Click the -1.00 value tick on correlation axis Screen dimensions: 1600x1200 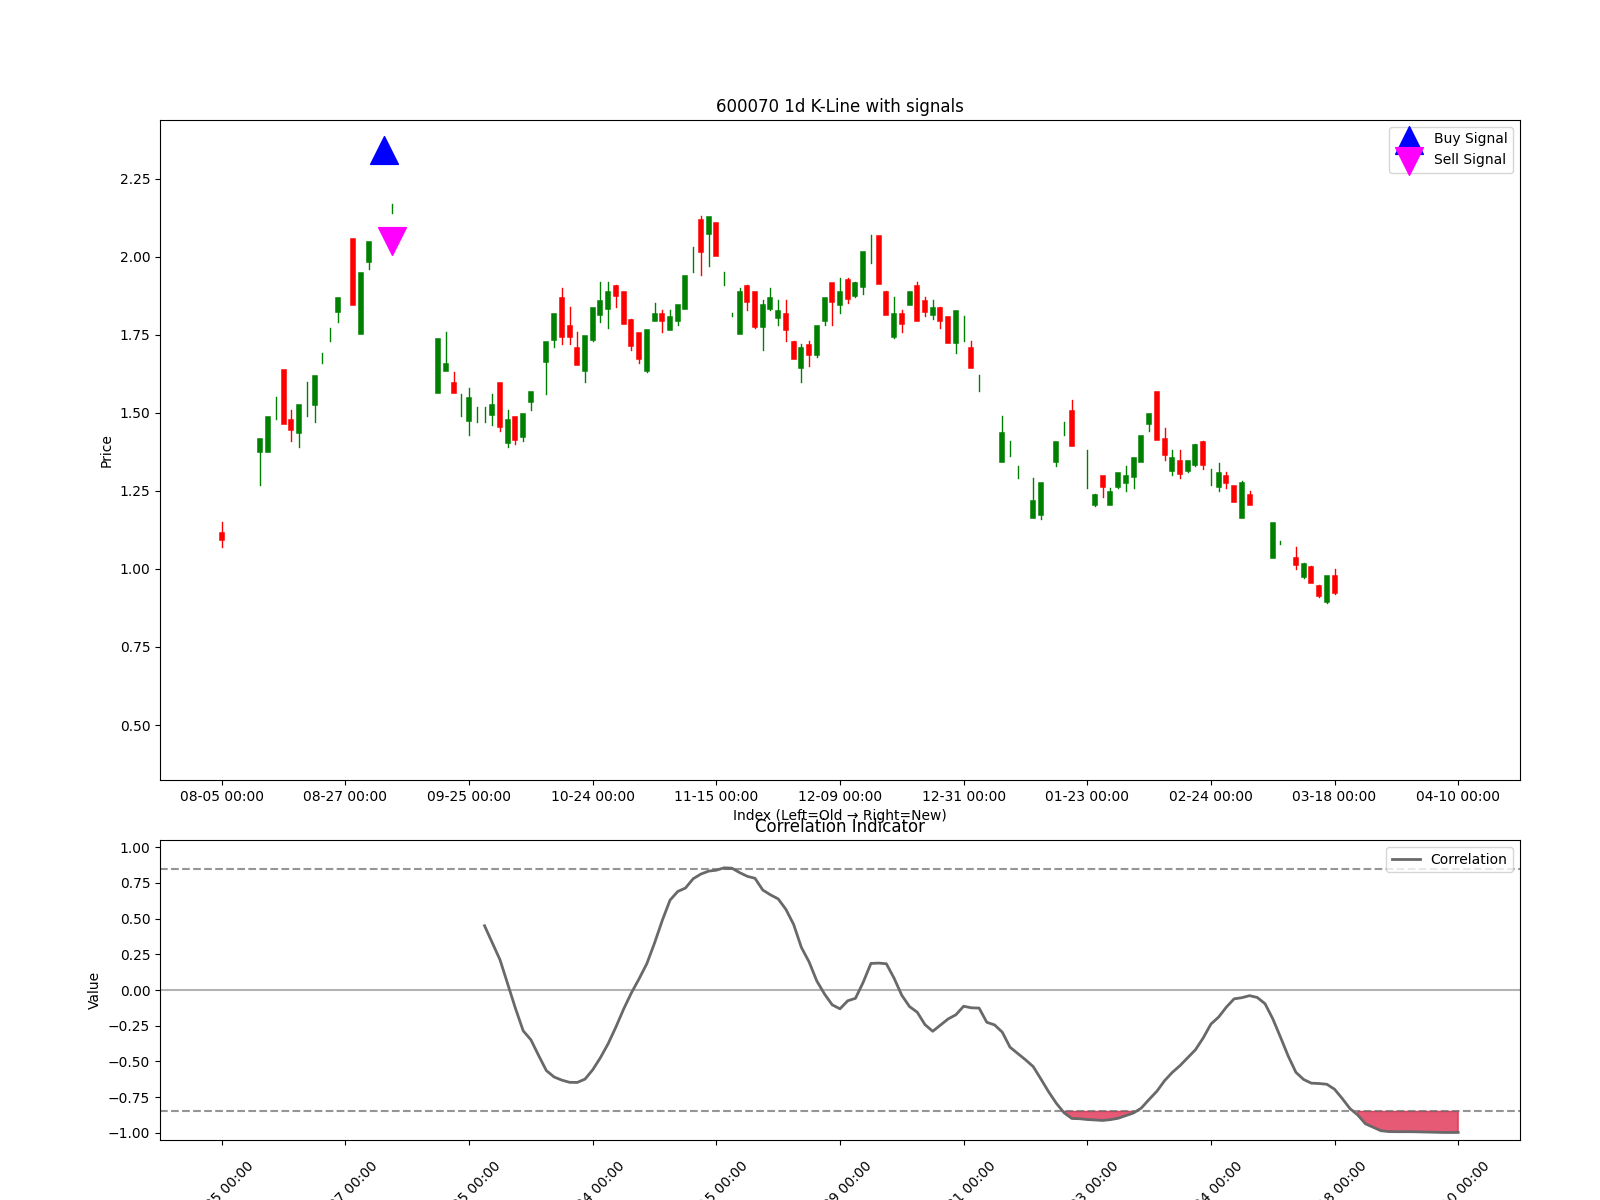pos(130,1134)
